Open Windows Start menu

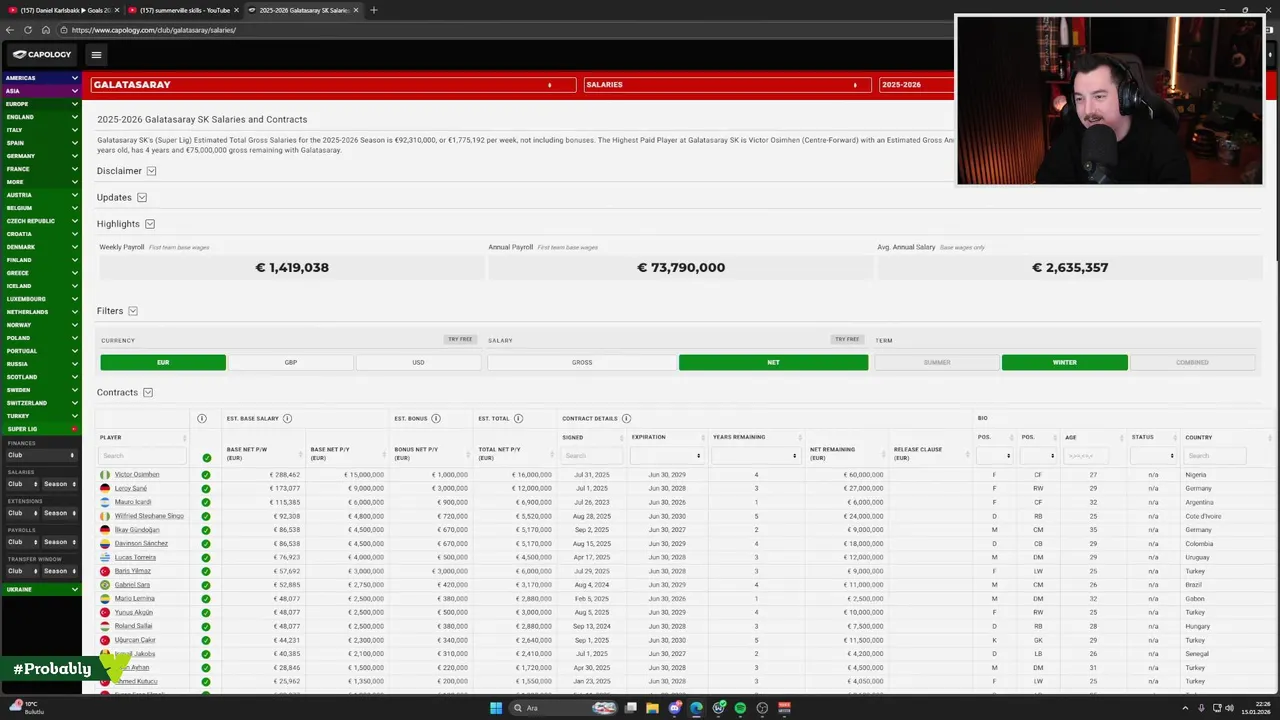(x=496, y=708)
